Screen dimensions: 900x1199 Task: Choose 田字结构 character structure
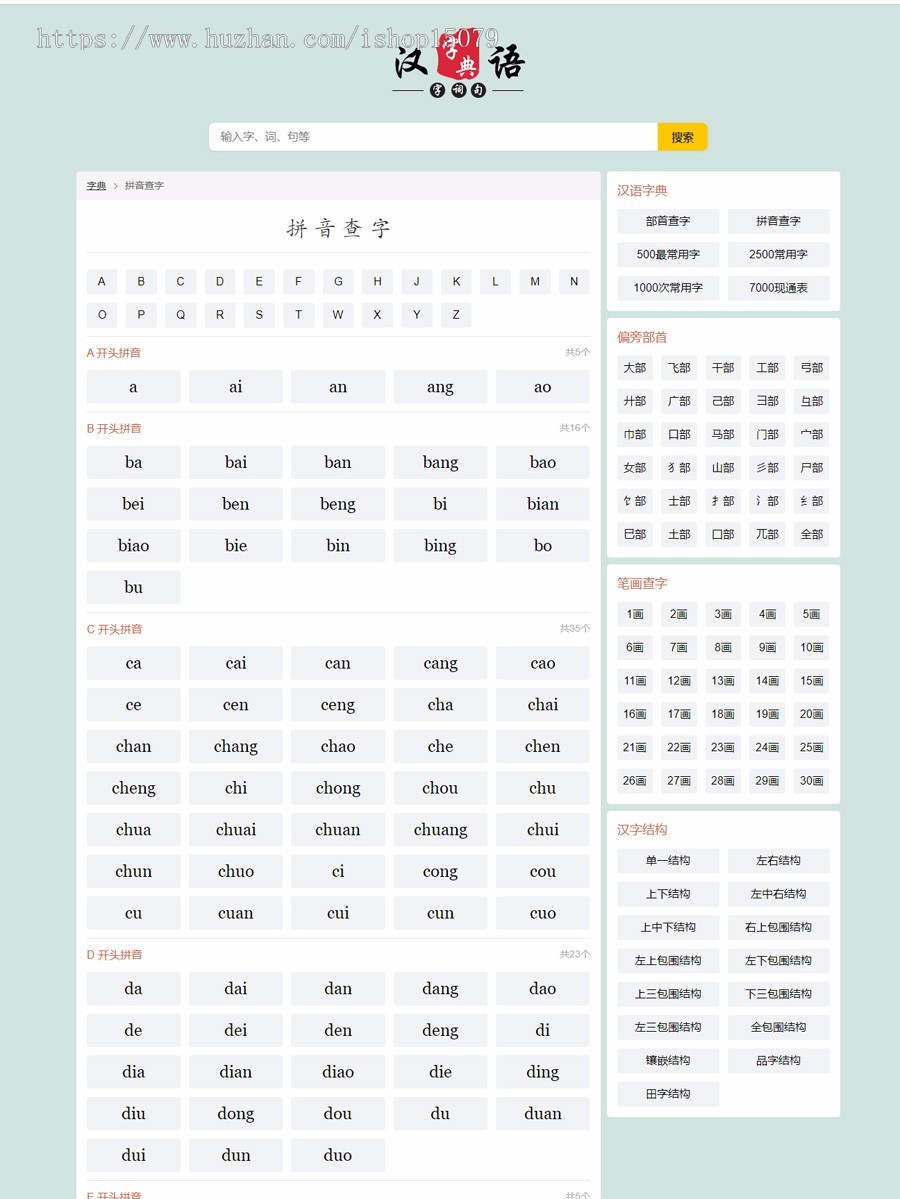(668, 1093)
